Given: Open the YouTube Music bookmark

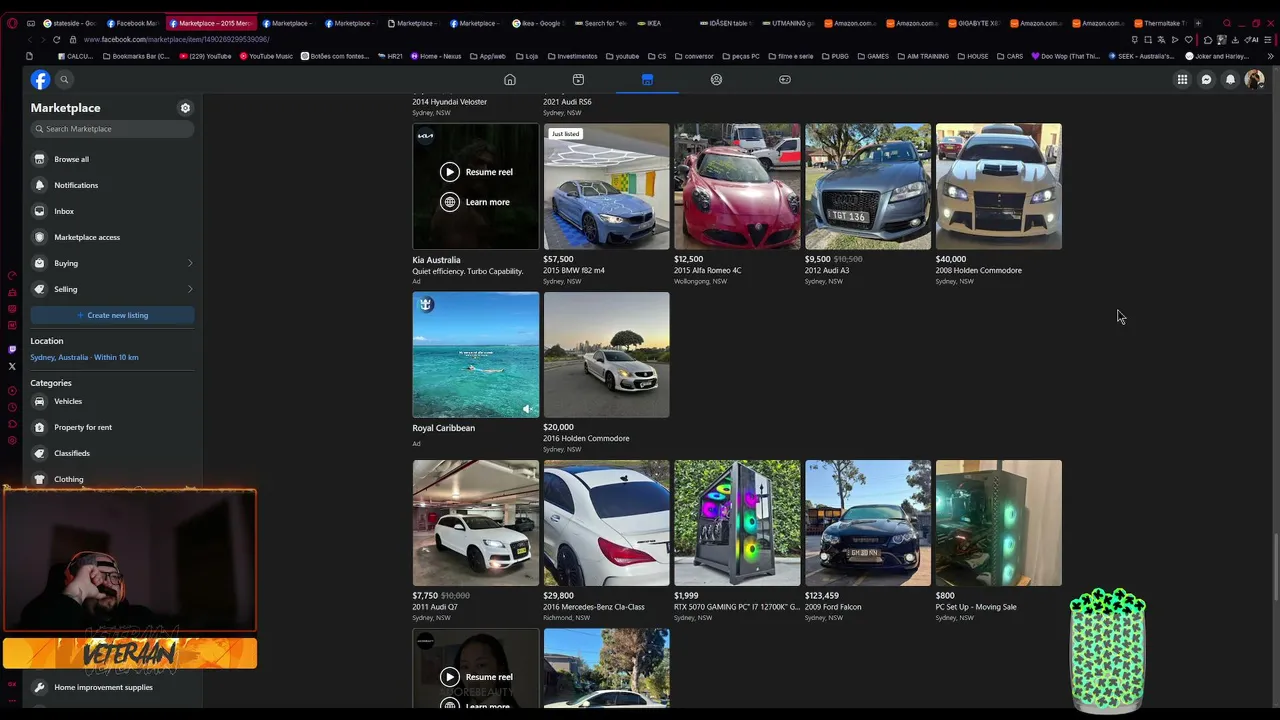Looking at the screenshot, I should [267, 56].
